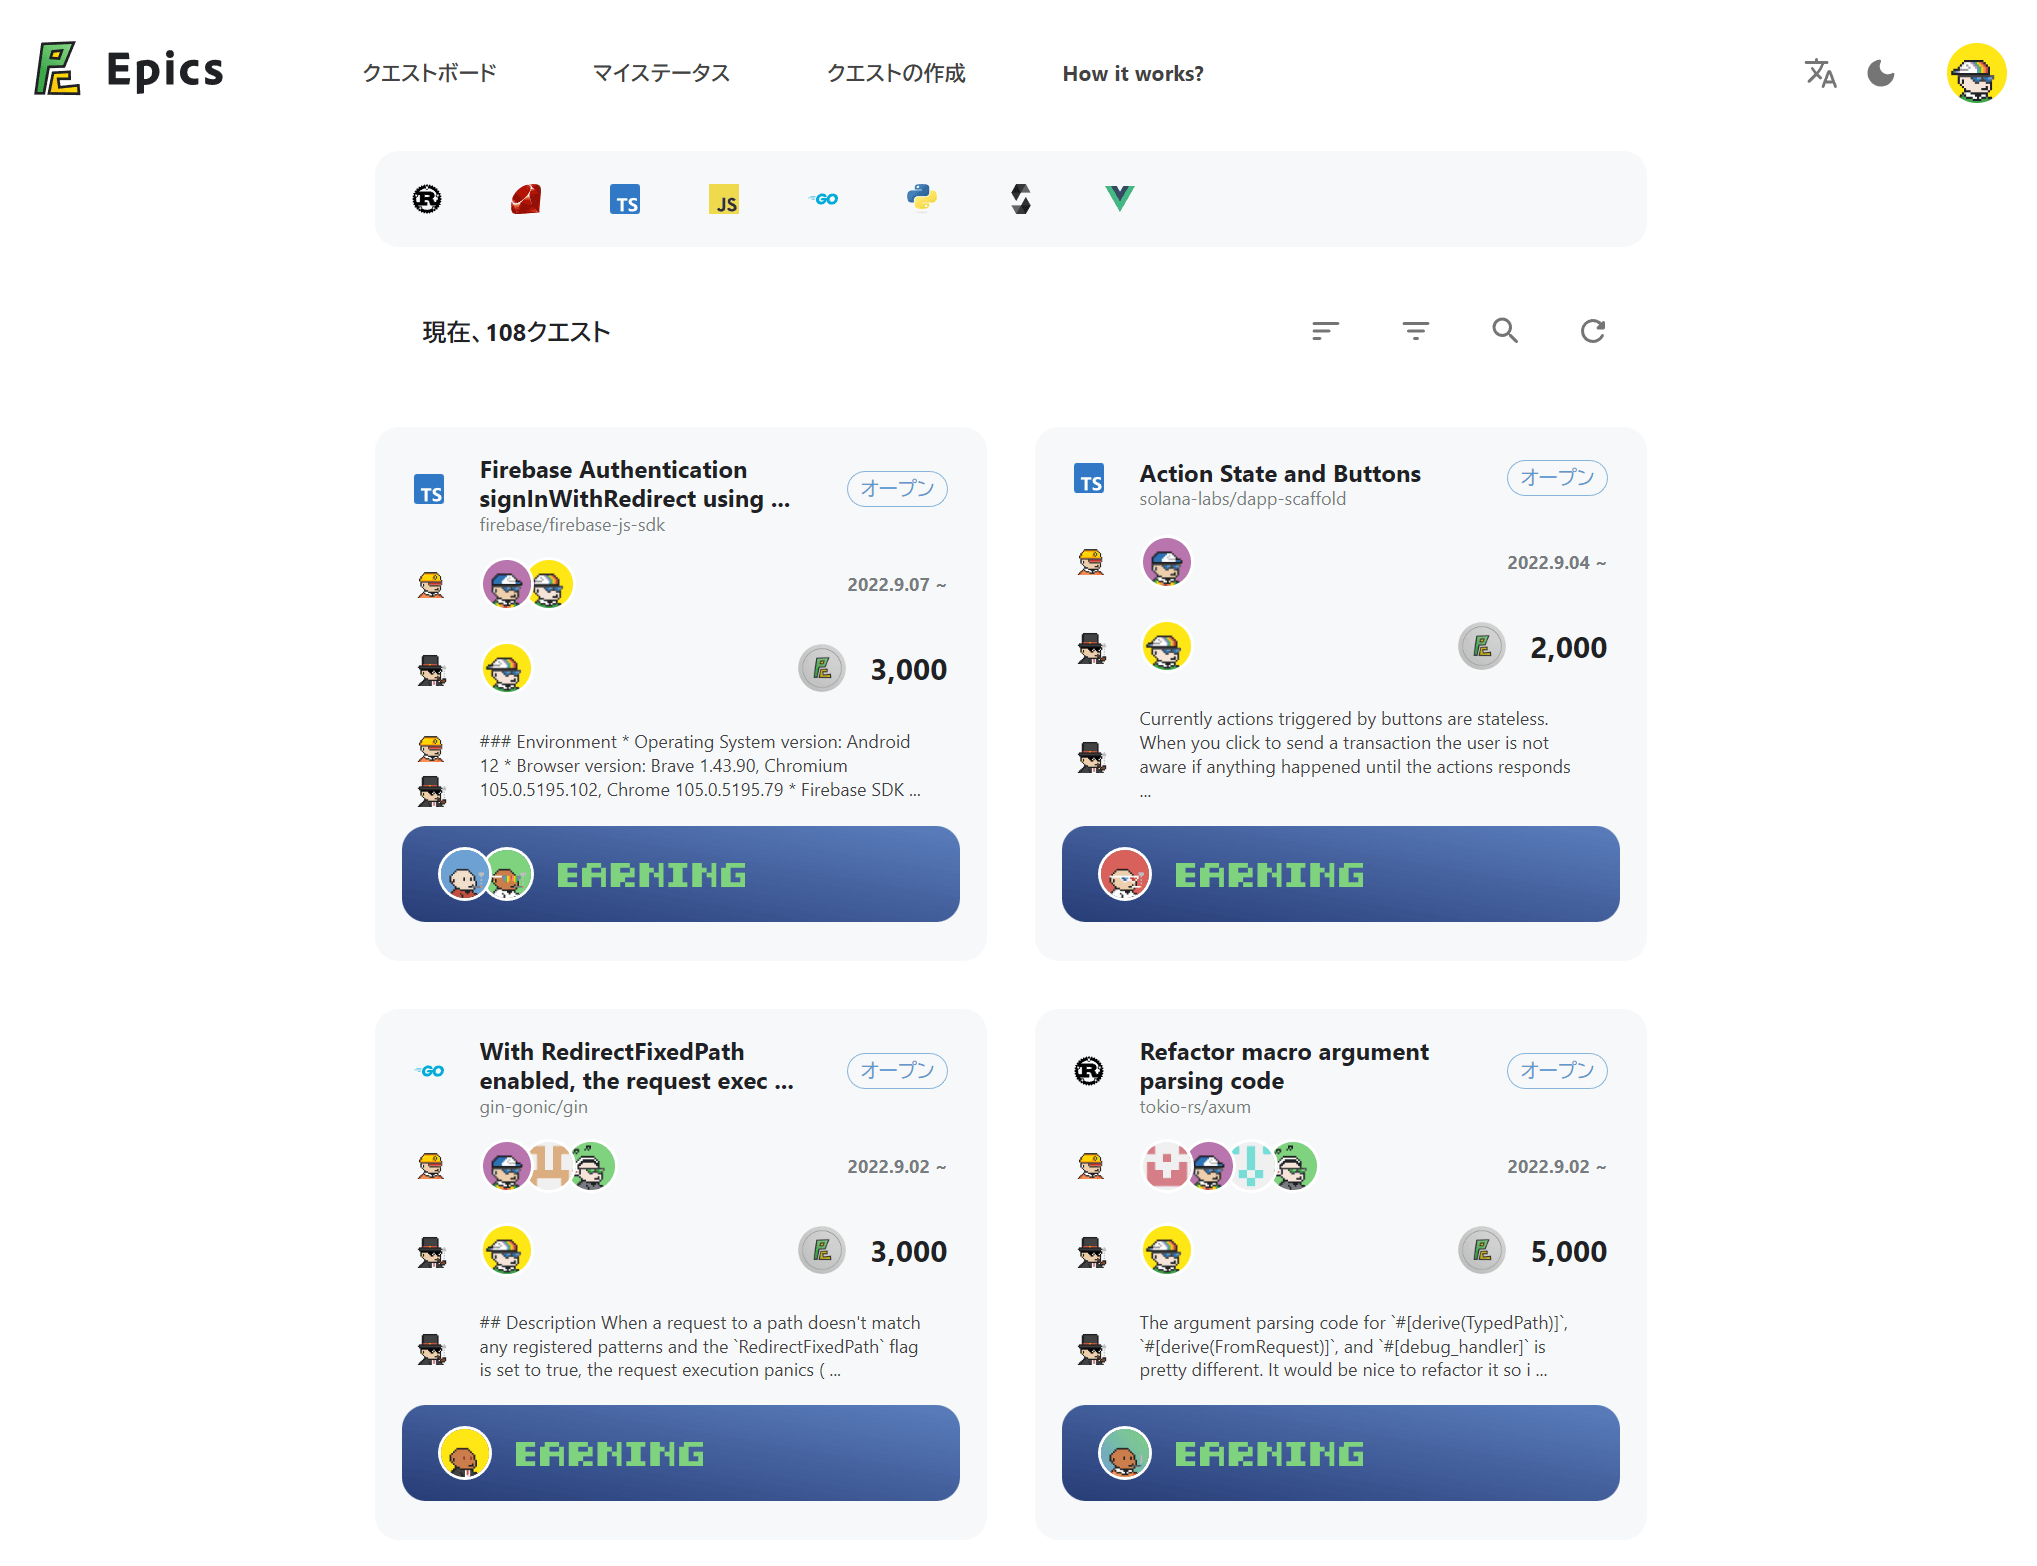Choose the Python language filter icon
The image size is (2037, 1566).
(x=922, y=198)
